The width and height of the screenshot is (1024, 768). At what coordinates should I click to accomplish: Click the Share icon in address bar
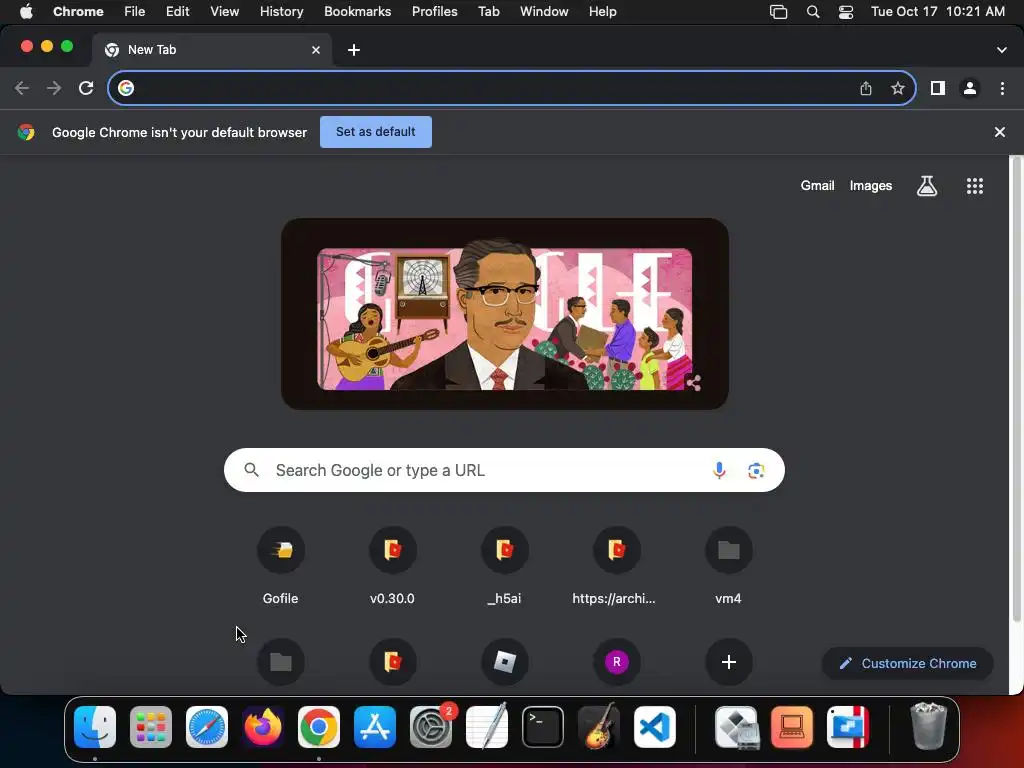(866, 88)
